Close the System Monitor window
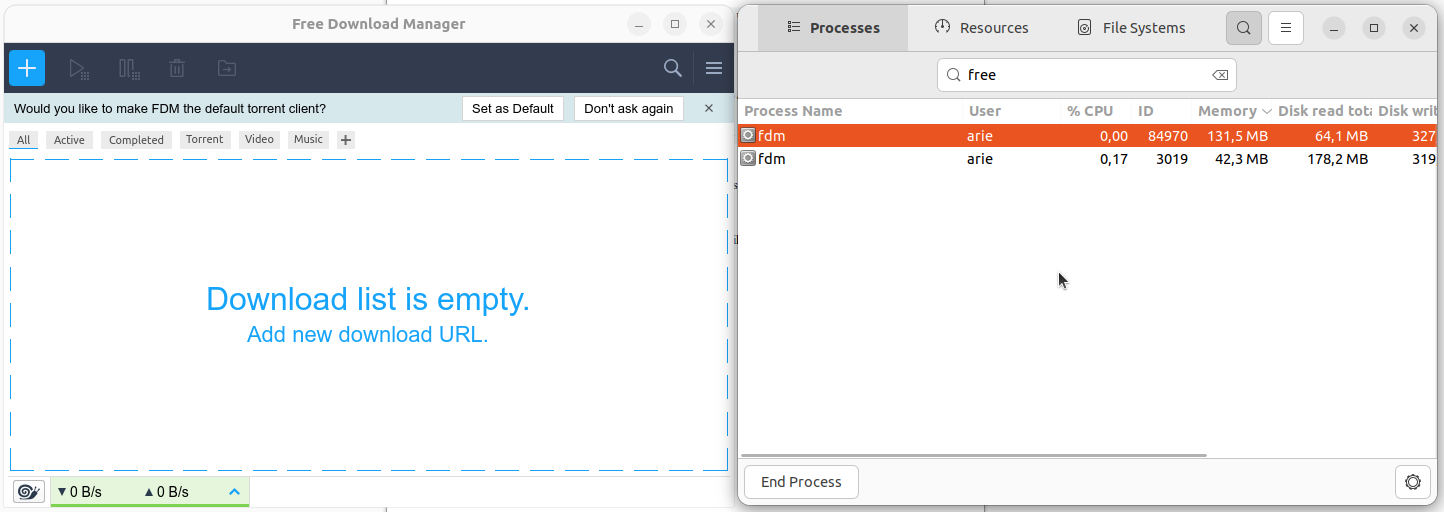The height and width of the screenshot is (512, 1444). point(1414,28)
